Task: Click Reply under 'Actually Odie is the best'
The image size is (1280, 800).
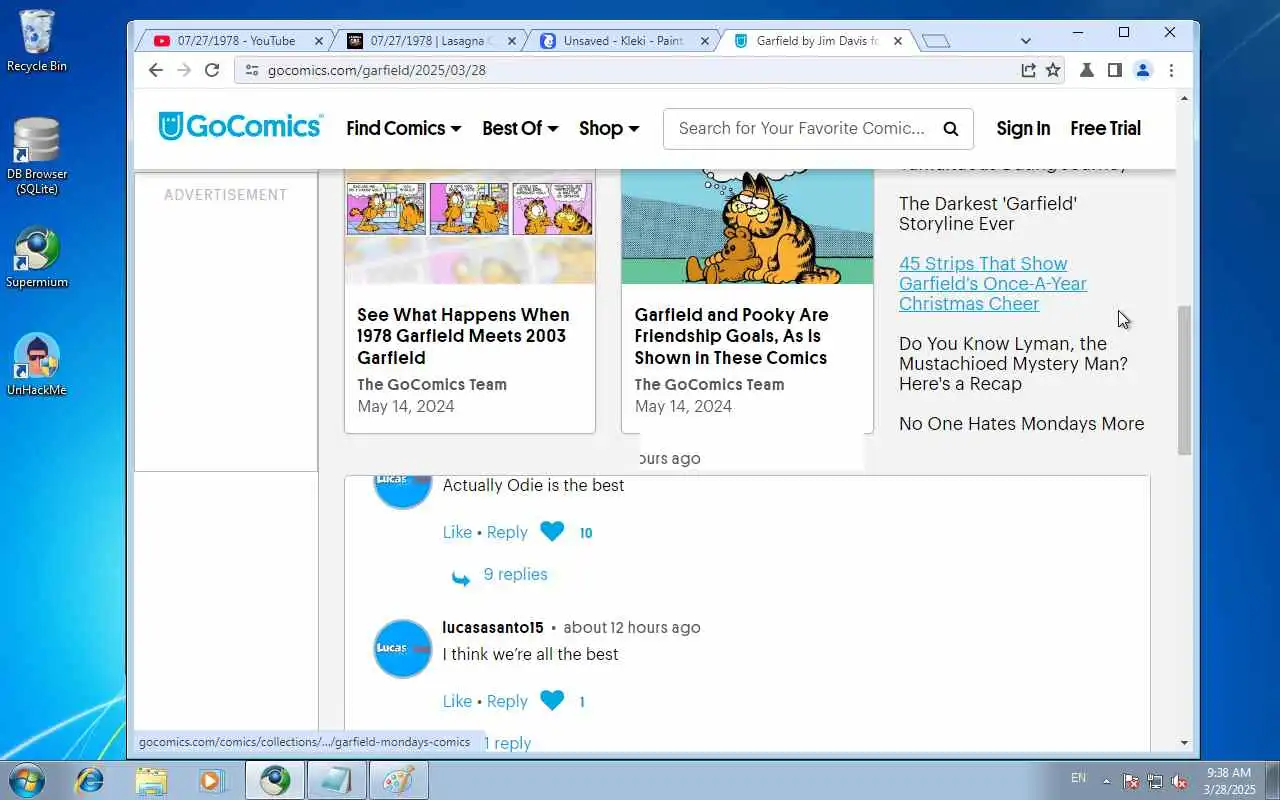Action: 507,532
